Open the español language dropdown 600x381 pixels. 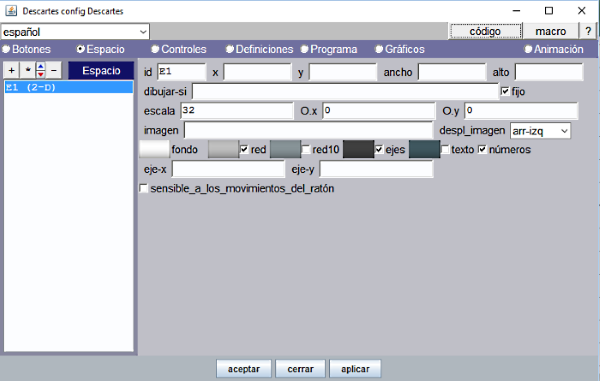point(75,32)
